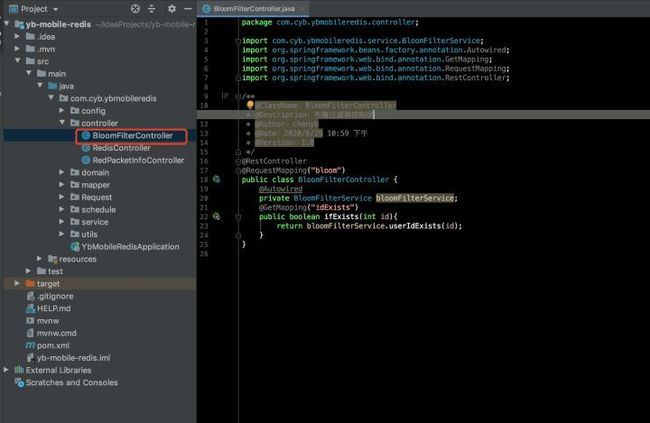Fold the Javadoc comment at line 9
The height and width of the screenshot is (423, 650).
pos(238,97)
